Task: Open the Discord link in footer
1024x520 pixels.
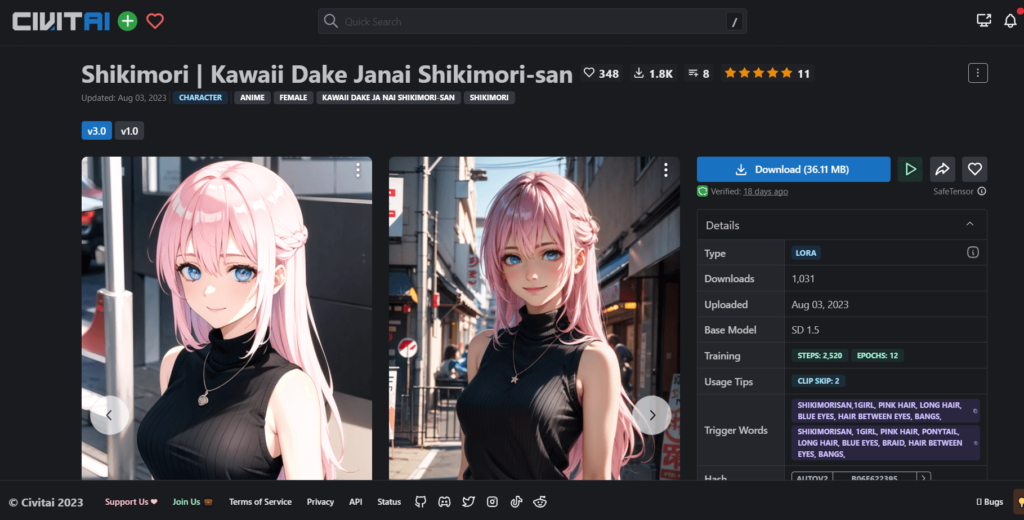Action: [444, 502]
